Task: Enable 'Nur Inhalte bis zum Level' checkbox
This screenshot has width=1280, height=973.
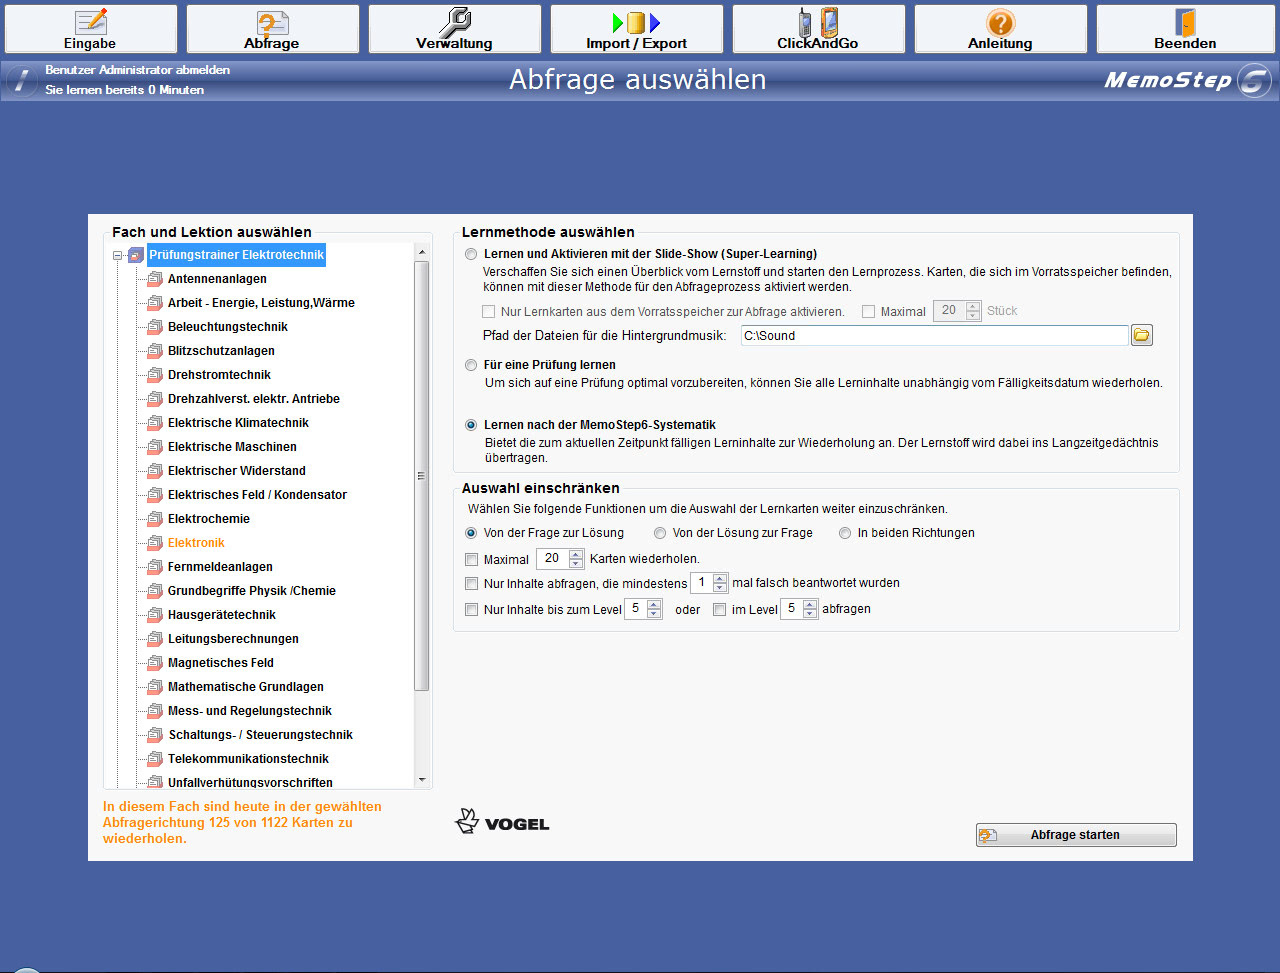Action: point(472,610)
